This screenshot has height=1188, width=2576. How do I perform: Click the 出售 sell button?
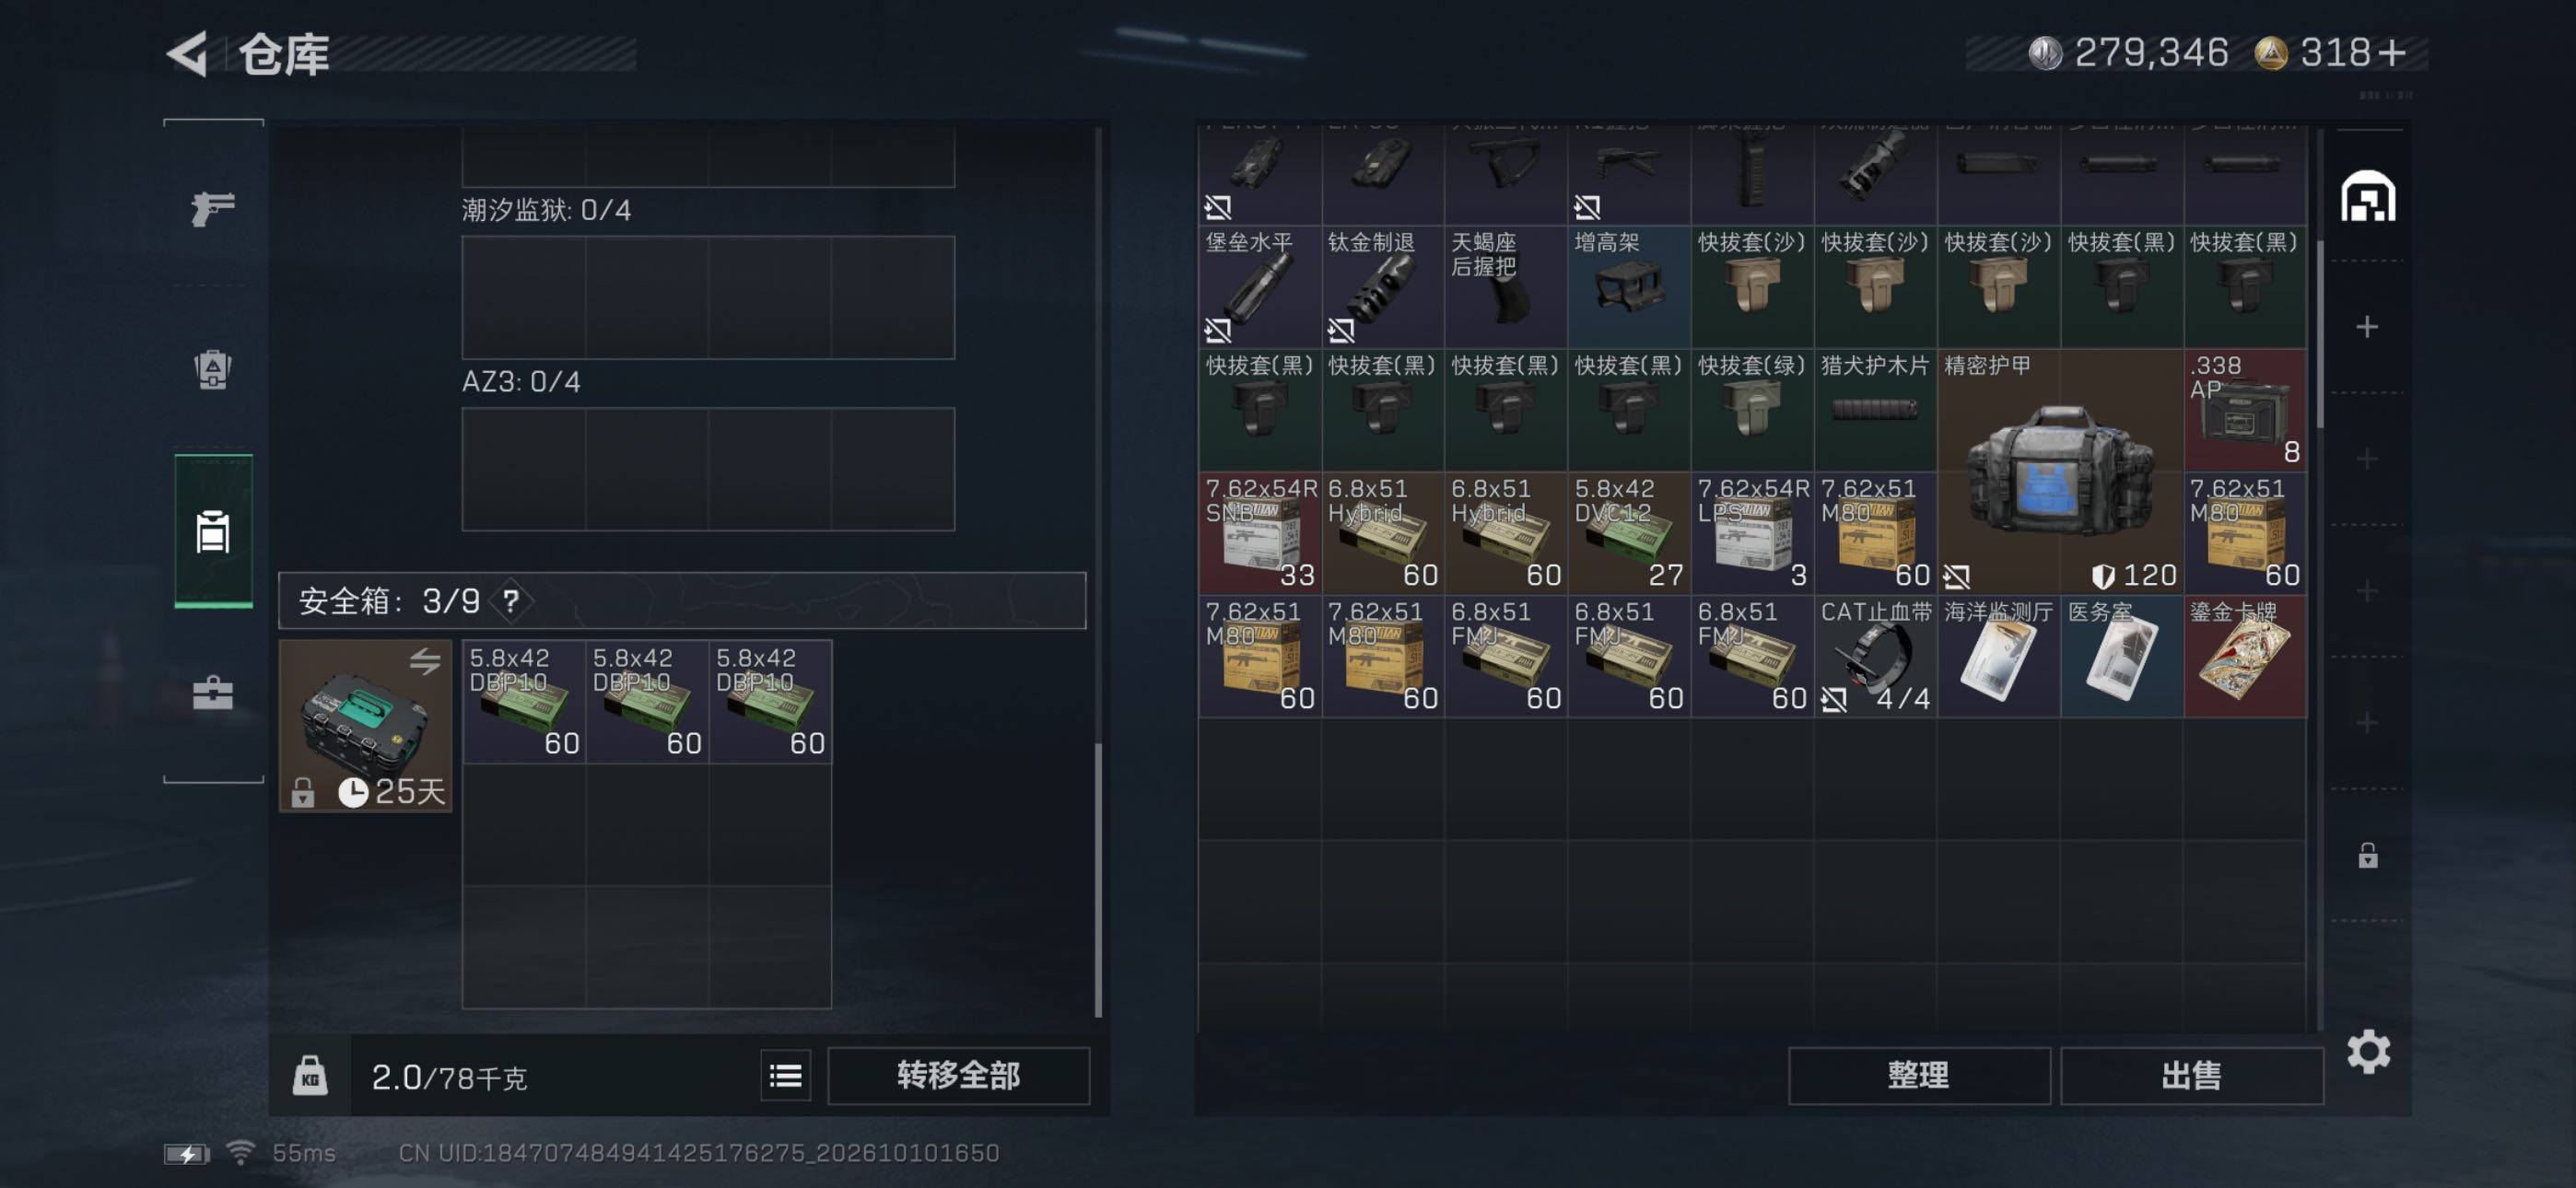[2191, 1076]
